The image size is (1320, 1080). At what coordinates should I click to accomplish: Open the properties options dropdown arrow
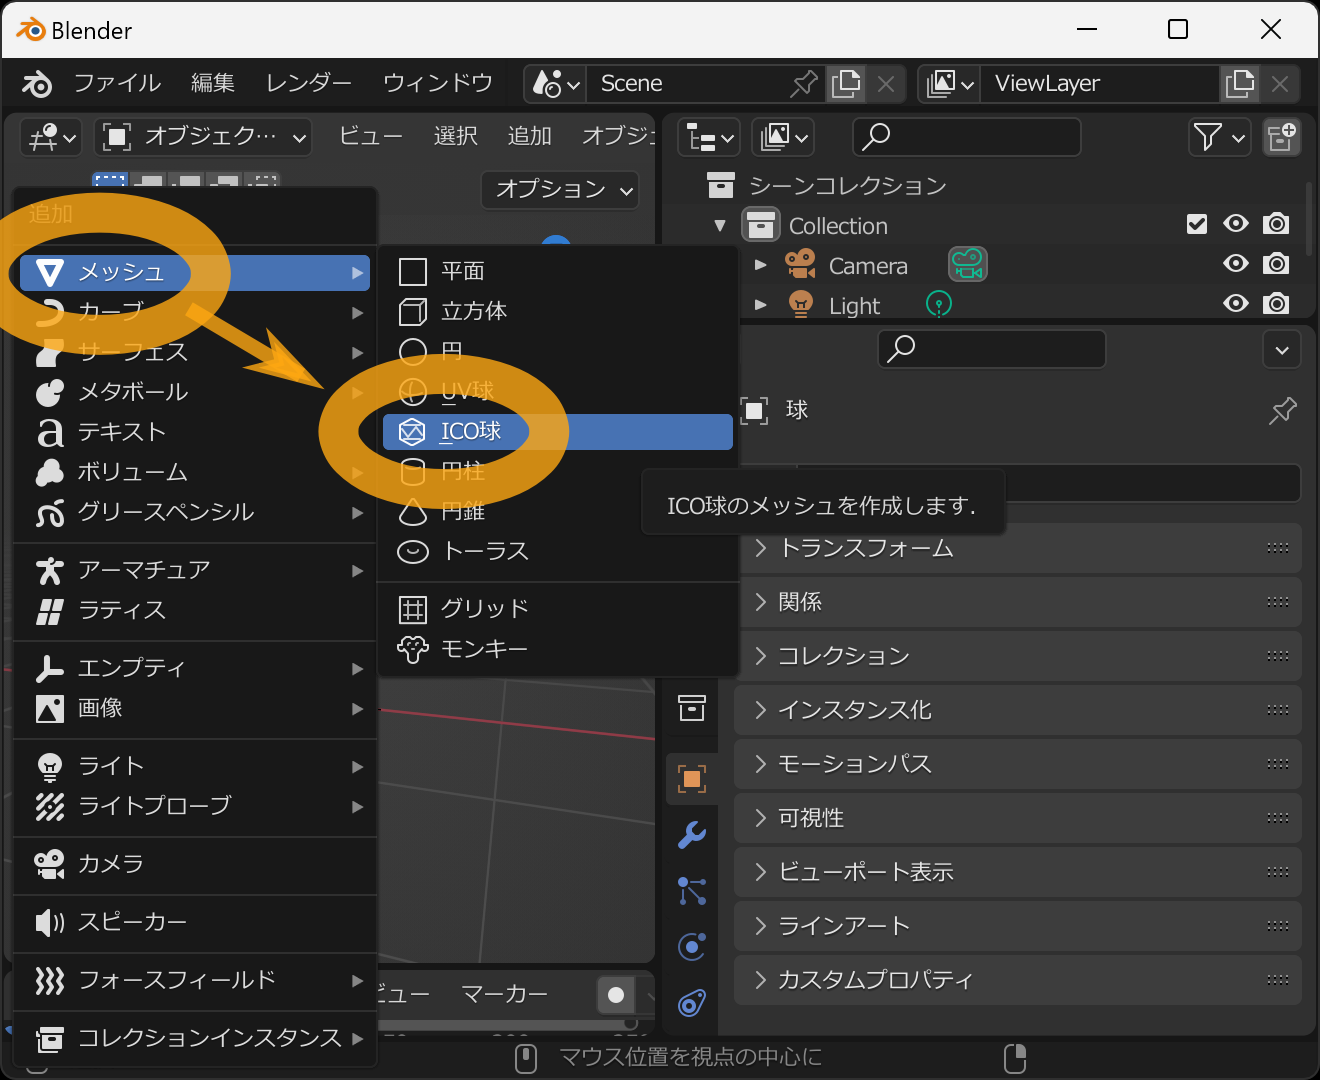(1282, 350)
